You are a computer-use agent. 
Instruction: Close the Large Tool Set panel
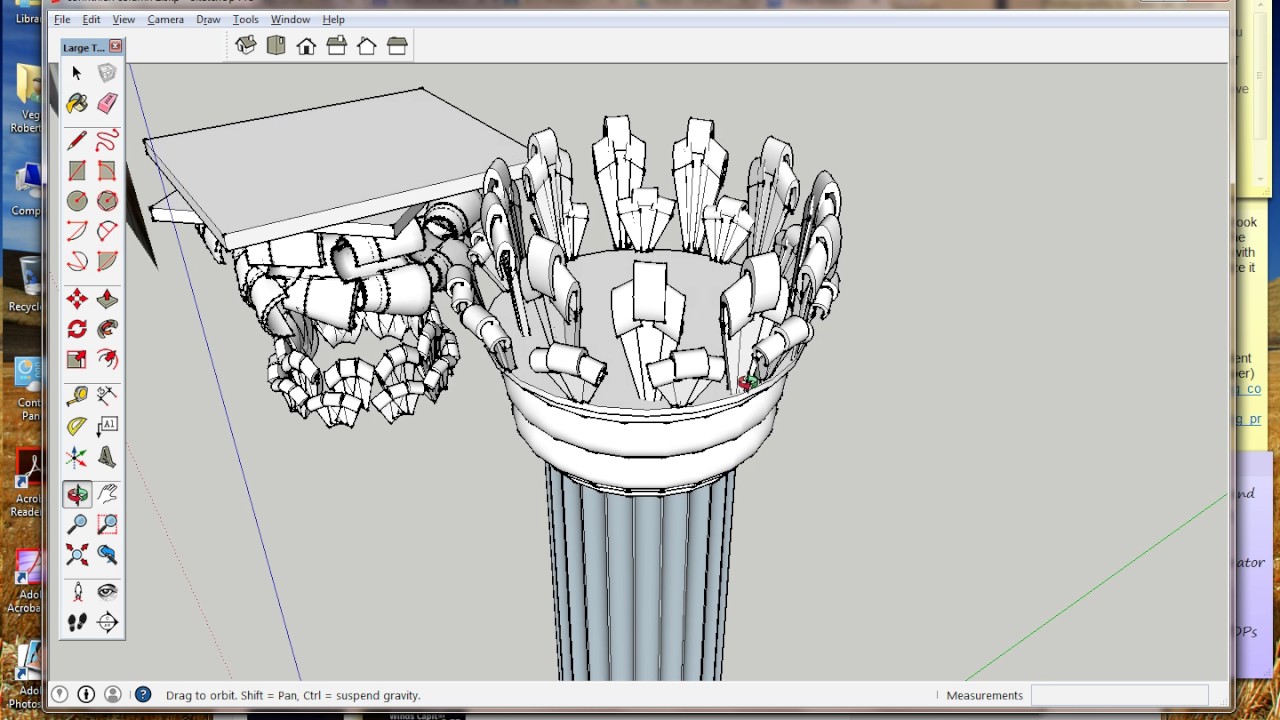click(116, 47)
